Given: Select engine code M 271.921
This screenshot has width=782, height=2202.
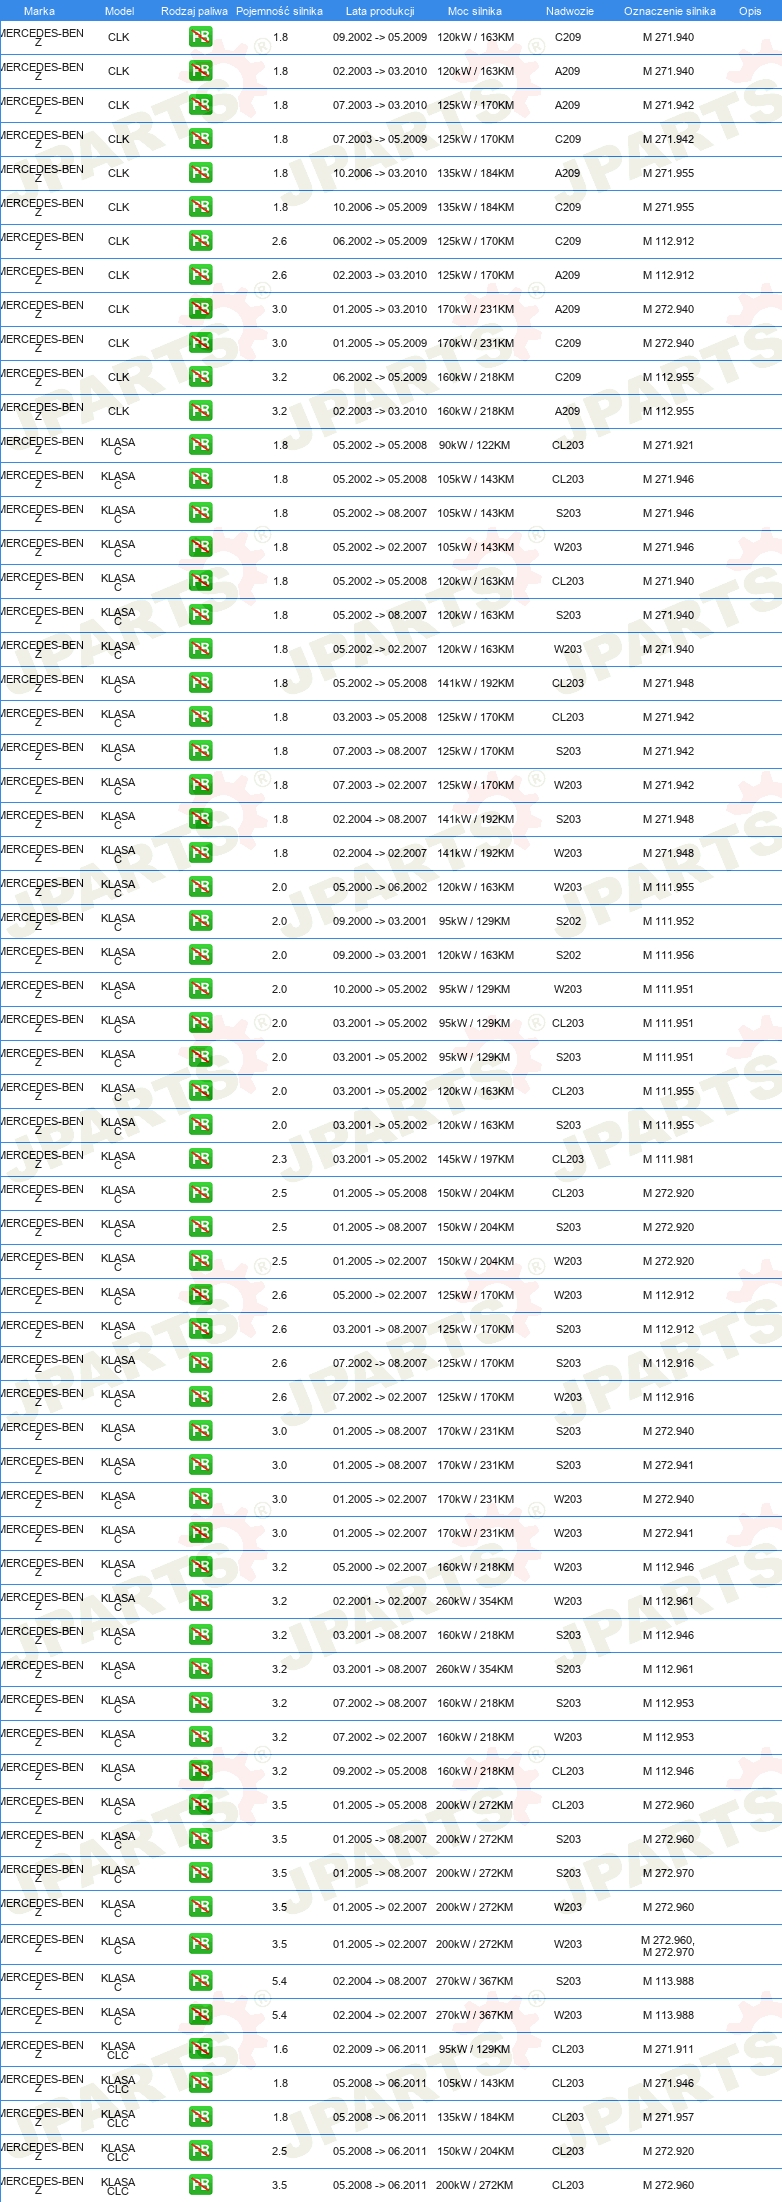Looking at the screenshot, I should click(668, 445).
